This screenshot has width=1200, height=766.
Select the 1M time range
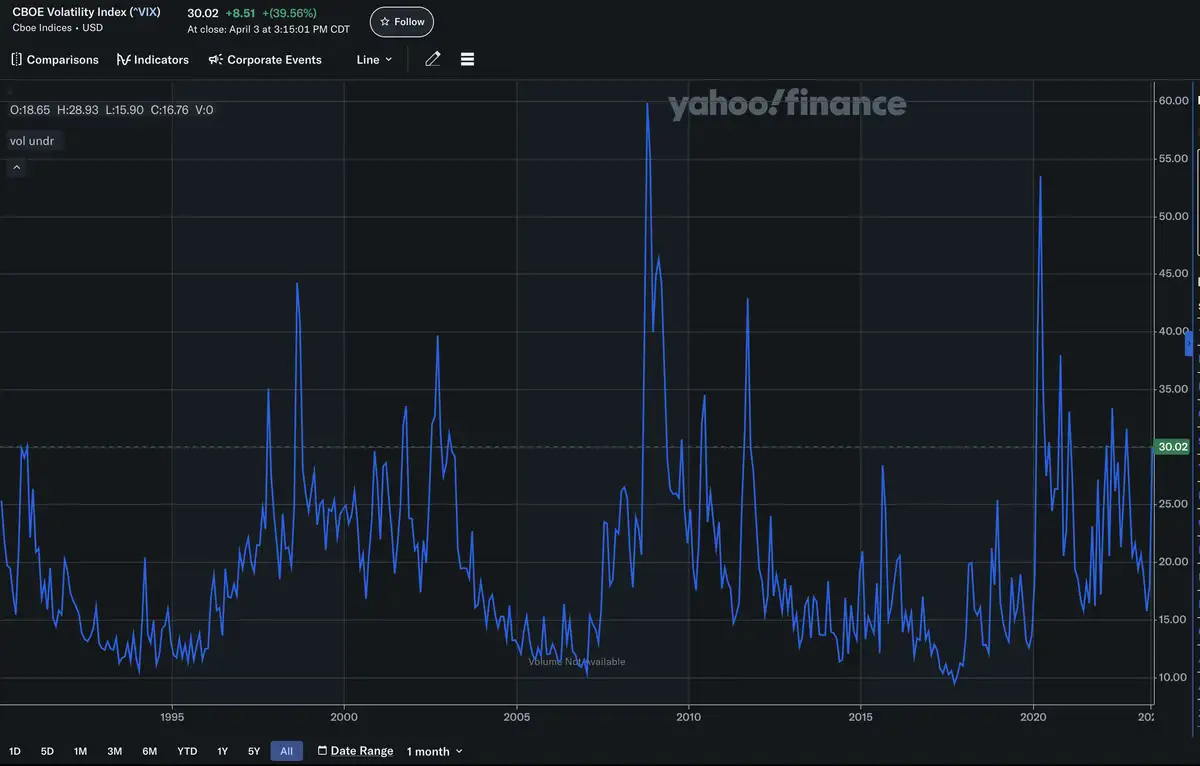81,751
